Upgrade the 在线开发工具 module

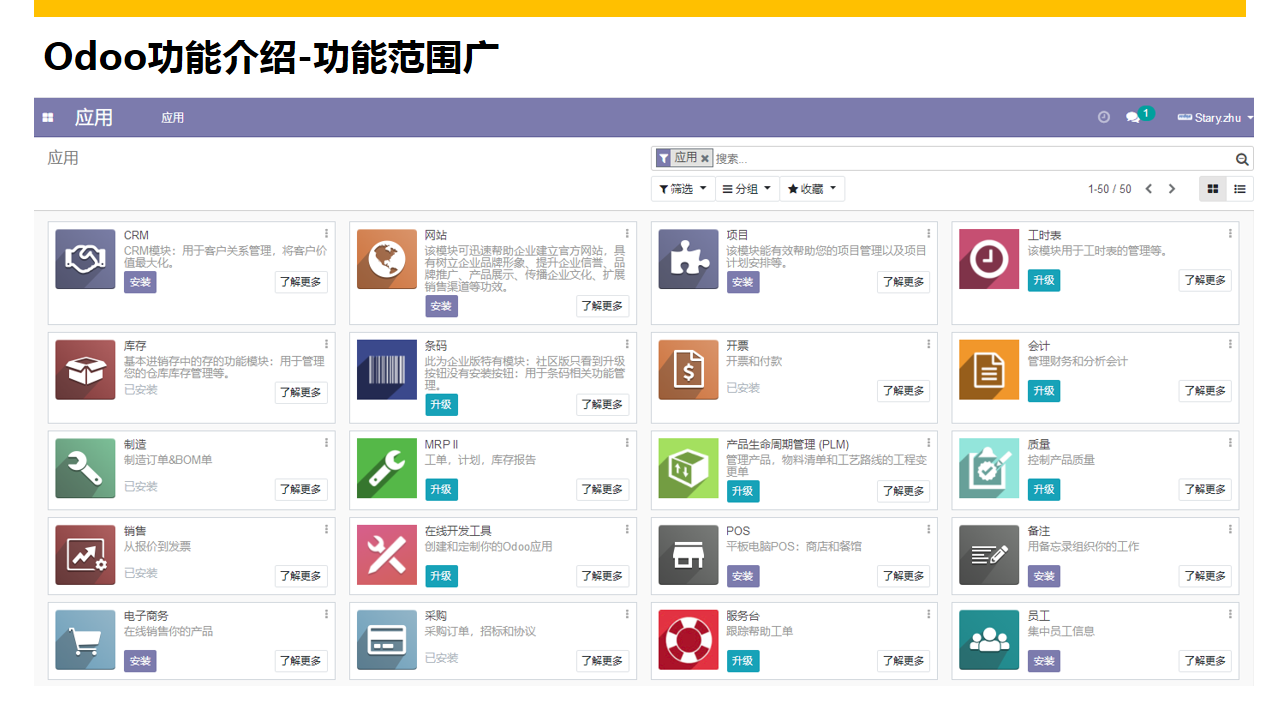(441, 576)
